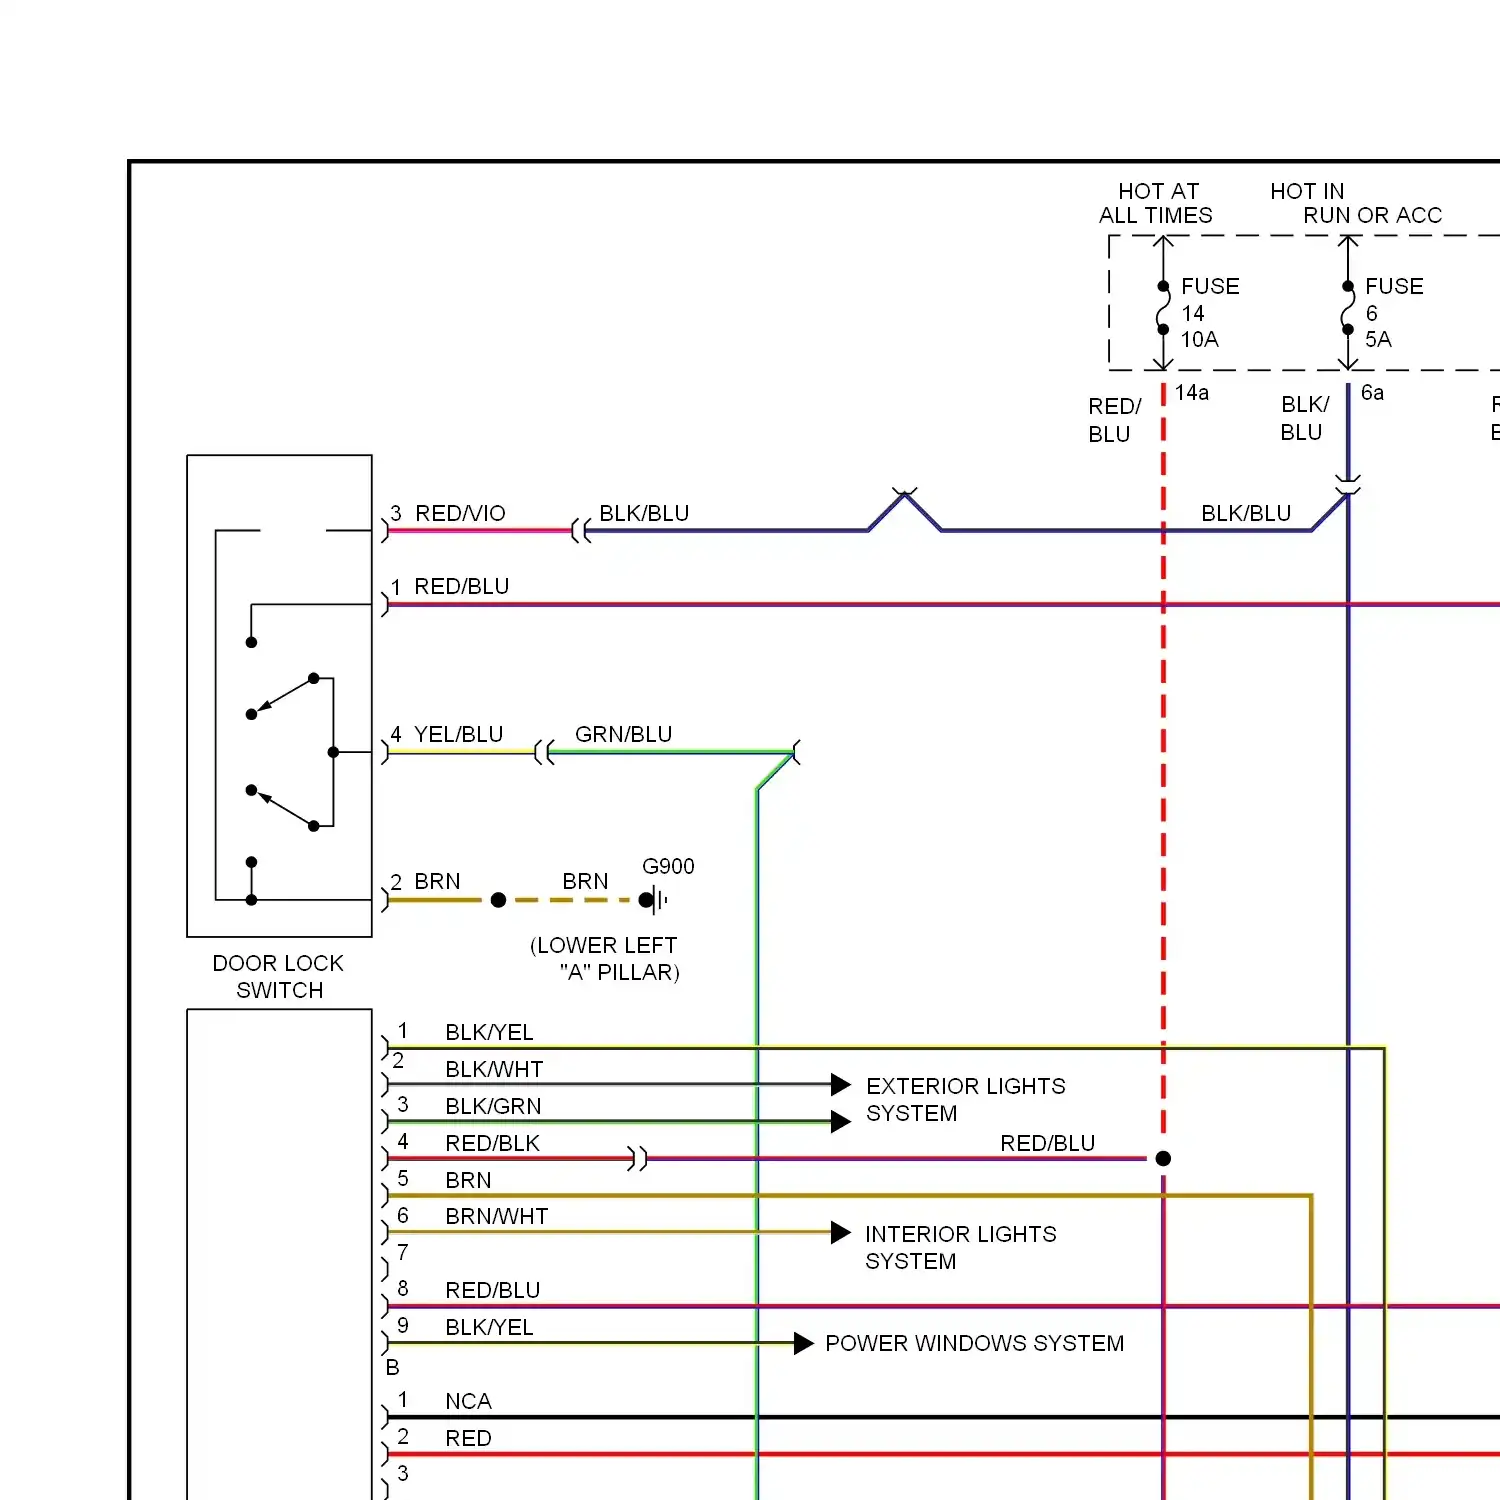1500x1500 pixels.
Task: Click "RED/ BLU" label beside the 14a wire
Action: (x=1115, y=420)
